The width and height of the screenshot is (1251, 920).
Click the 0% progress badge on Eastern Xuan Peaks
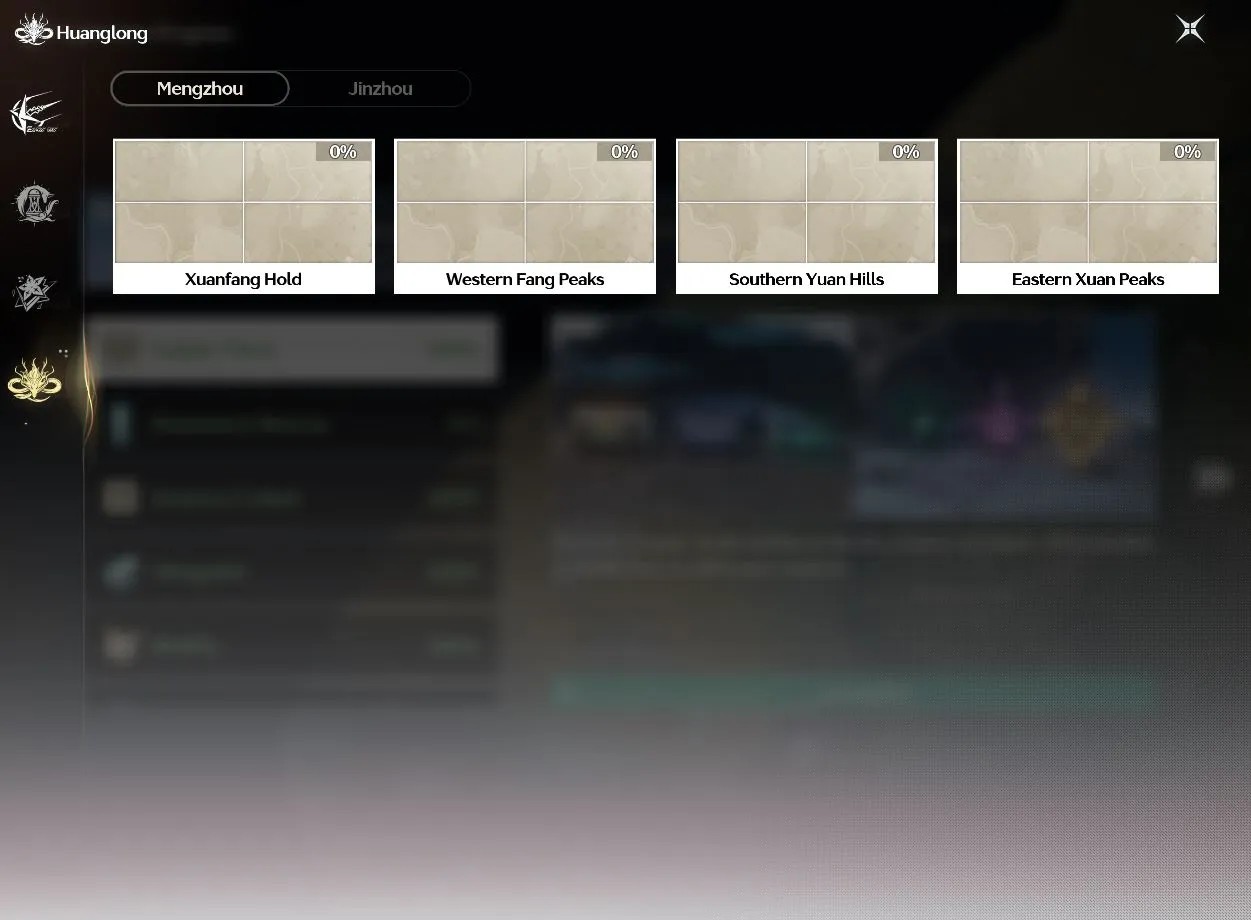coord(1188,152)
